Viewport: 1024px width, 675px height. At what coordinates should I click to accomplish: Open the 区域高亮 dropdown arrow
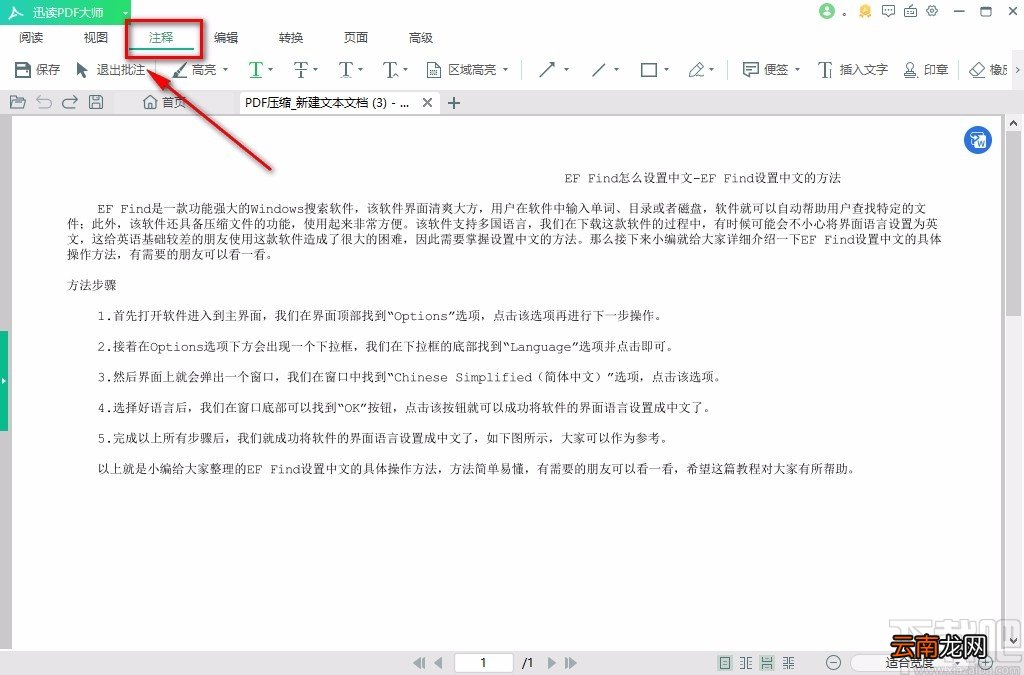[505, 69]
